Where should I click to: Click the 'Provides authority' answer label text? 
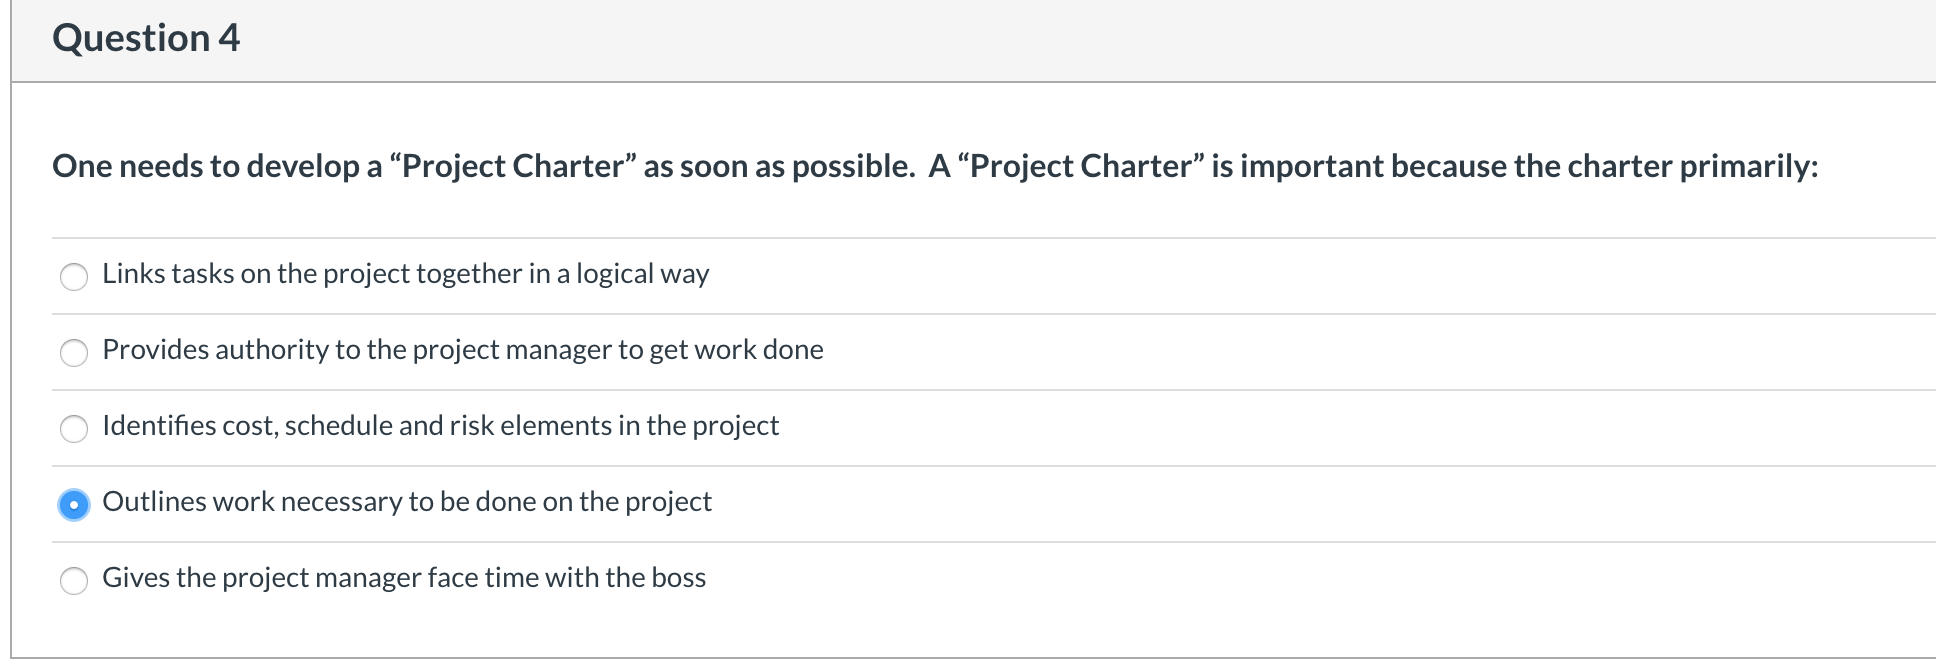point(462,350)
